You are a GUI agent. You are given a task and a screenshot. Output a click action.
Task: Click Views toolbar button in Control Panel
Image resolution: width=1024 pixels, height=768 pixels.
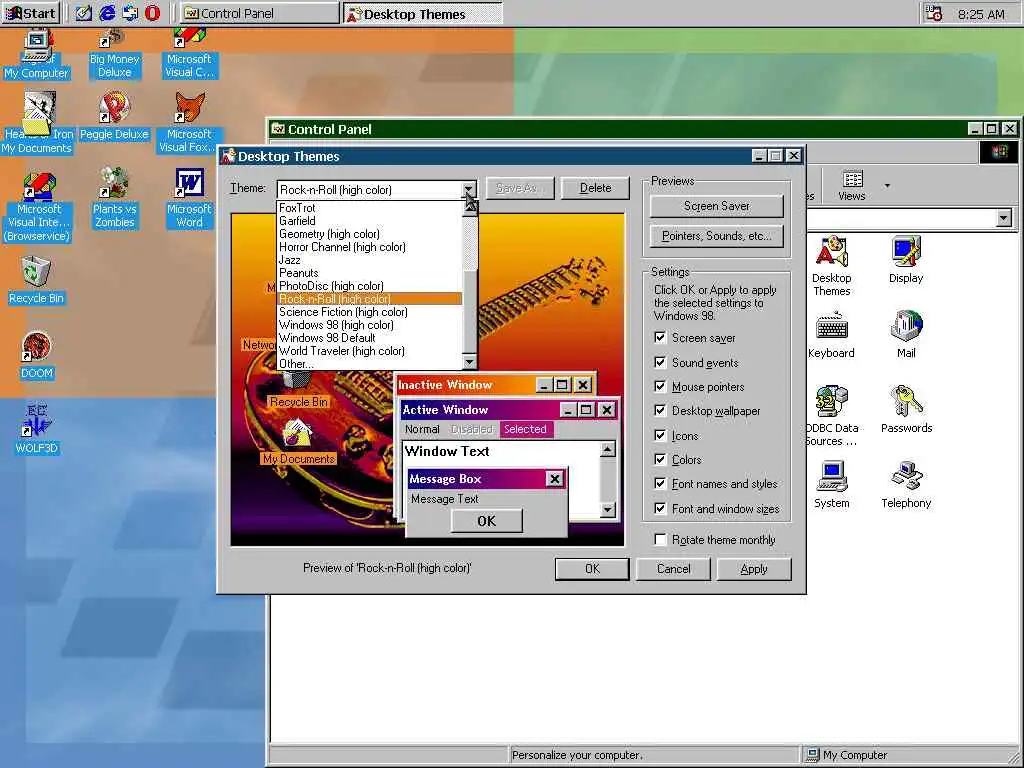coord(852,185)
